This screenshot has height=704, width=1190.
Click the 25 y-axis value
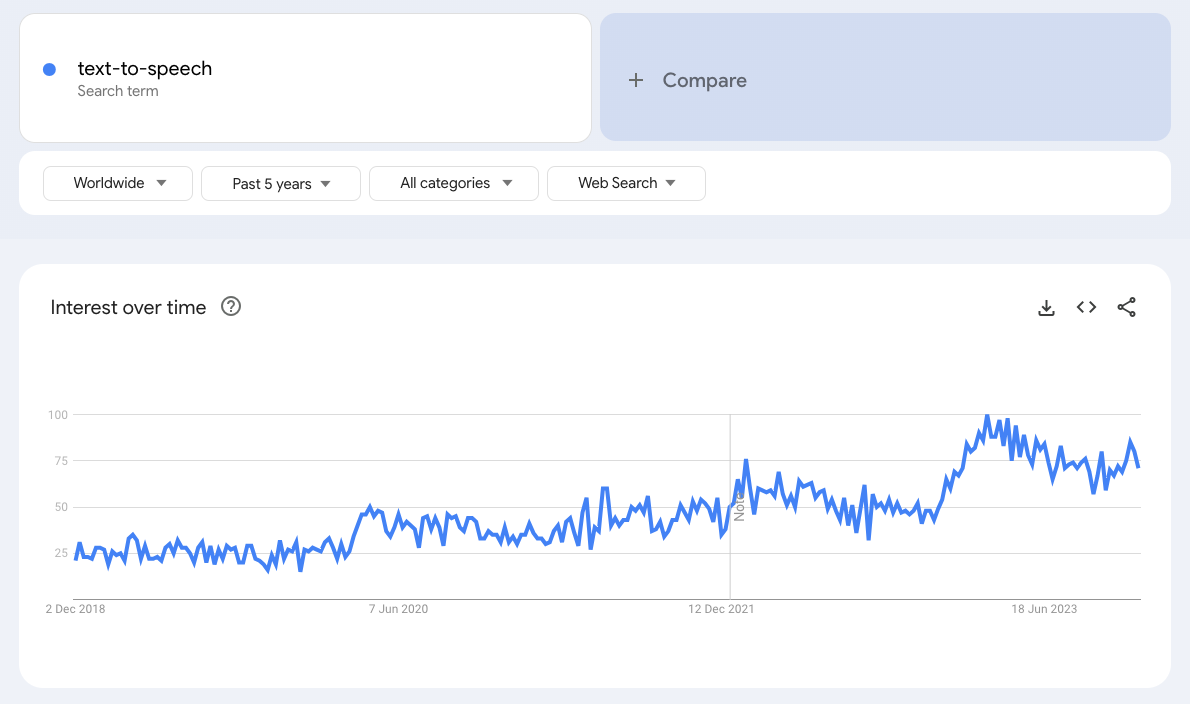click(61, 554)
